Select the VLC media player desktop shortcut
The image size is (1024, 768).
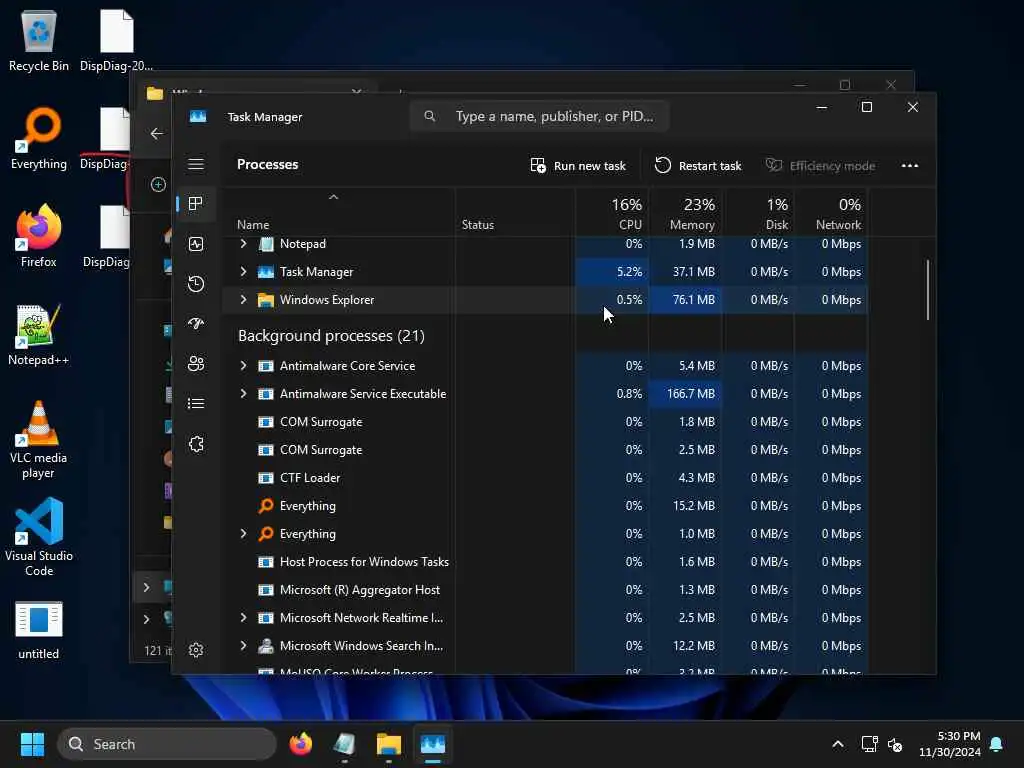click(x=39, y=440)
